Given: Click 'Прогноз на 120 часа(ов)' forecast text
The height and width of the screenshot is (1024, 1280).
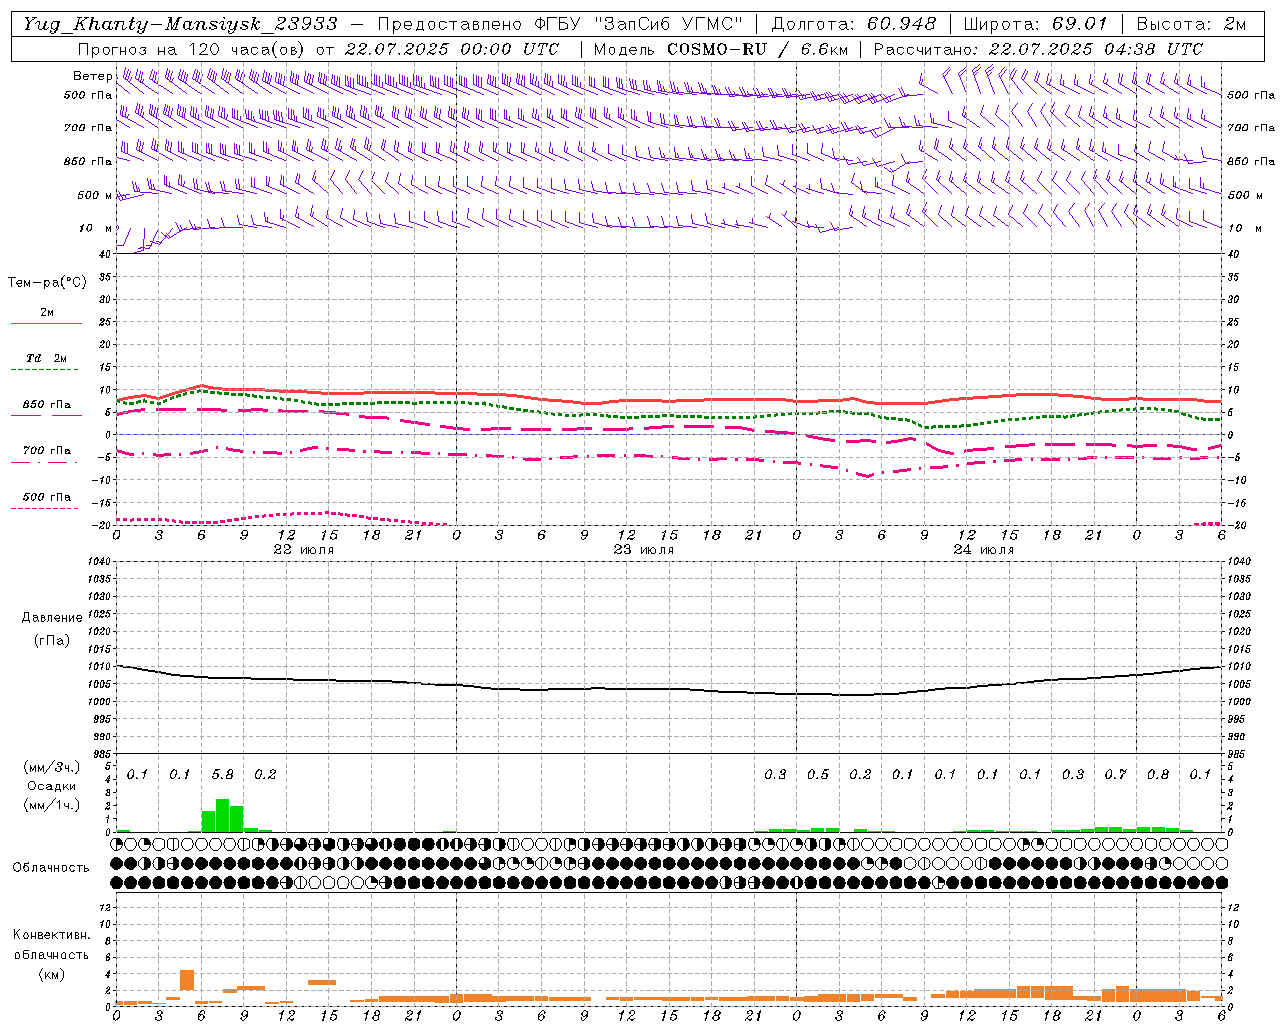Looking at the screenshot, I should (x=192, y=49).
